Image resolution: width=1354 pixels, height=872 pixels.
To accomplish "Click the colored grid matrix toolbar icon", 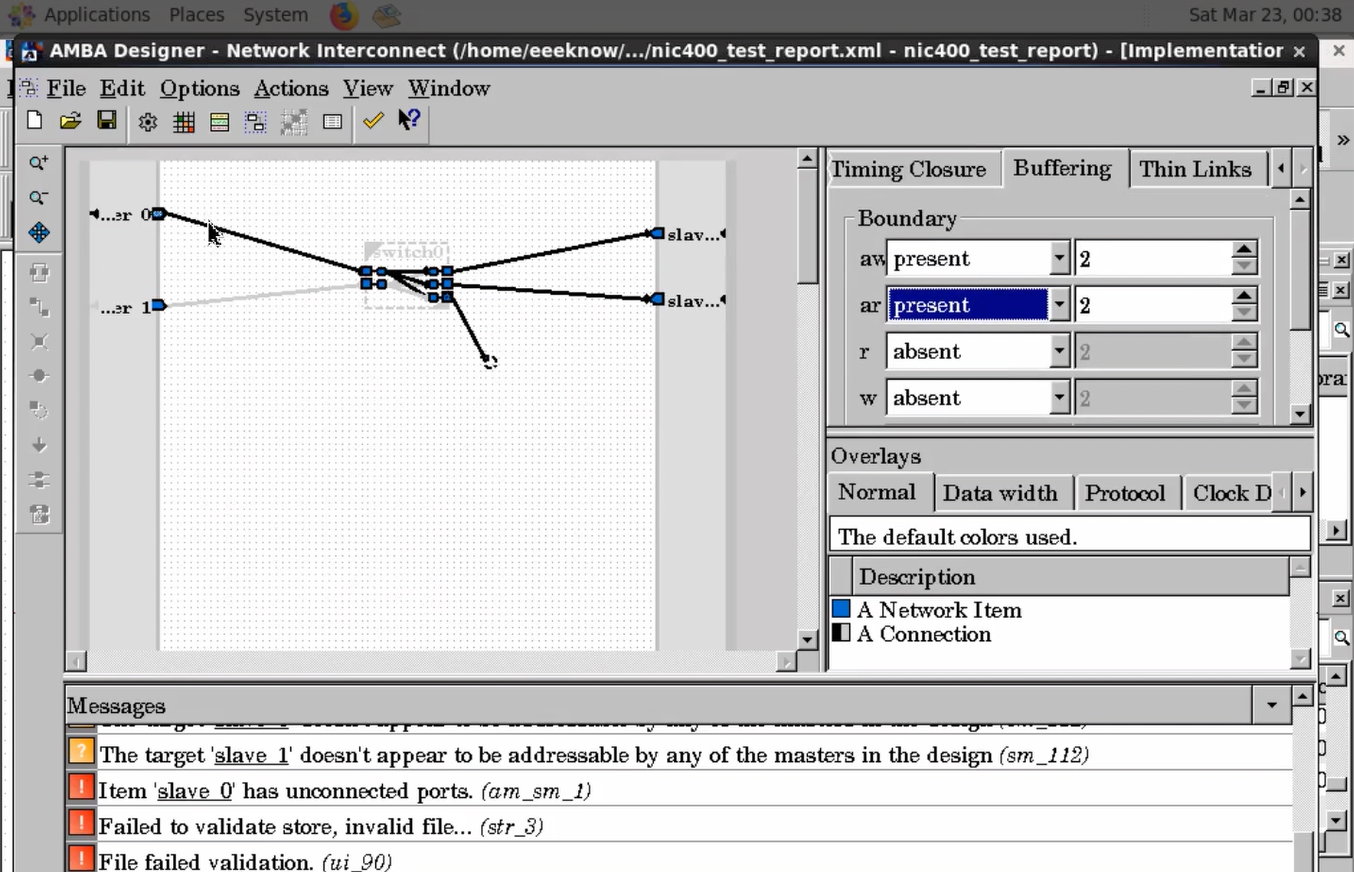I will [x=184, y=122].
